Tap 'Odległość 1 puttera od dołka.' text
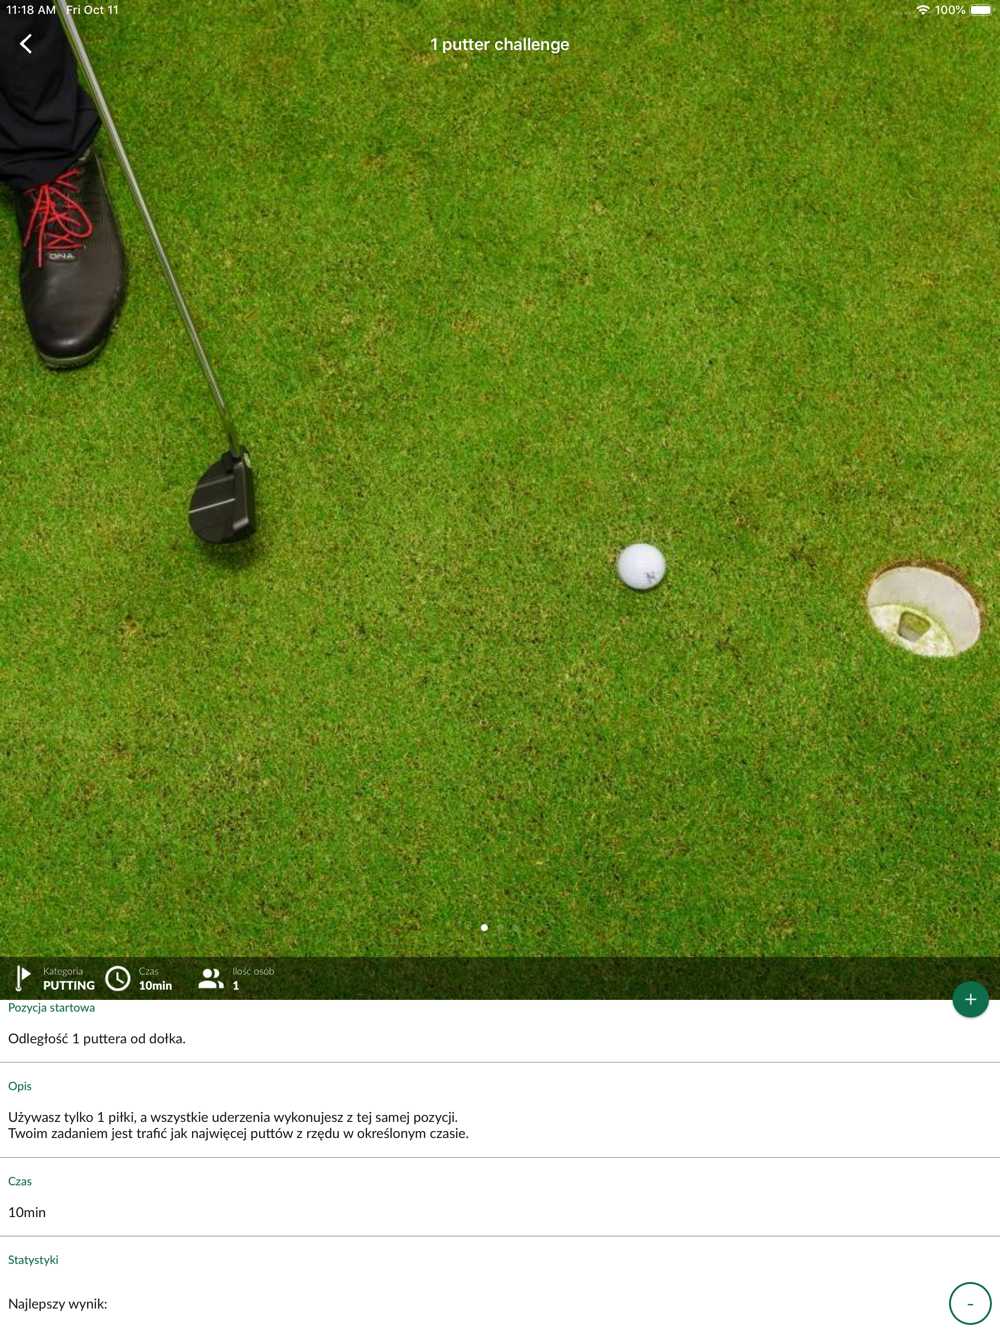Image resolution: width=1000 pixels, height=1334 pixels. pos(97,1038)
